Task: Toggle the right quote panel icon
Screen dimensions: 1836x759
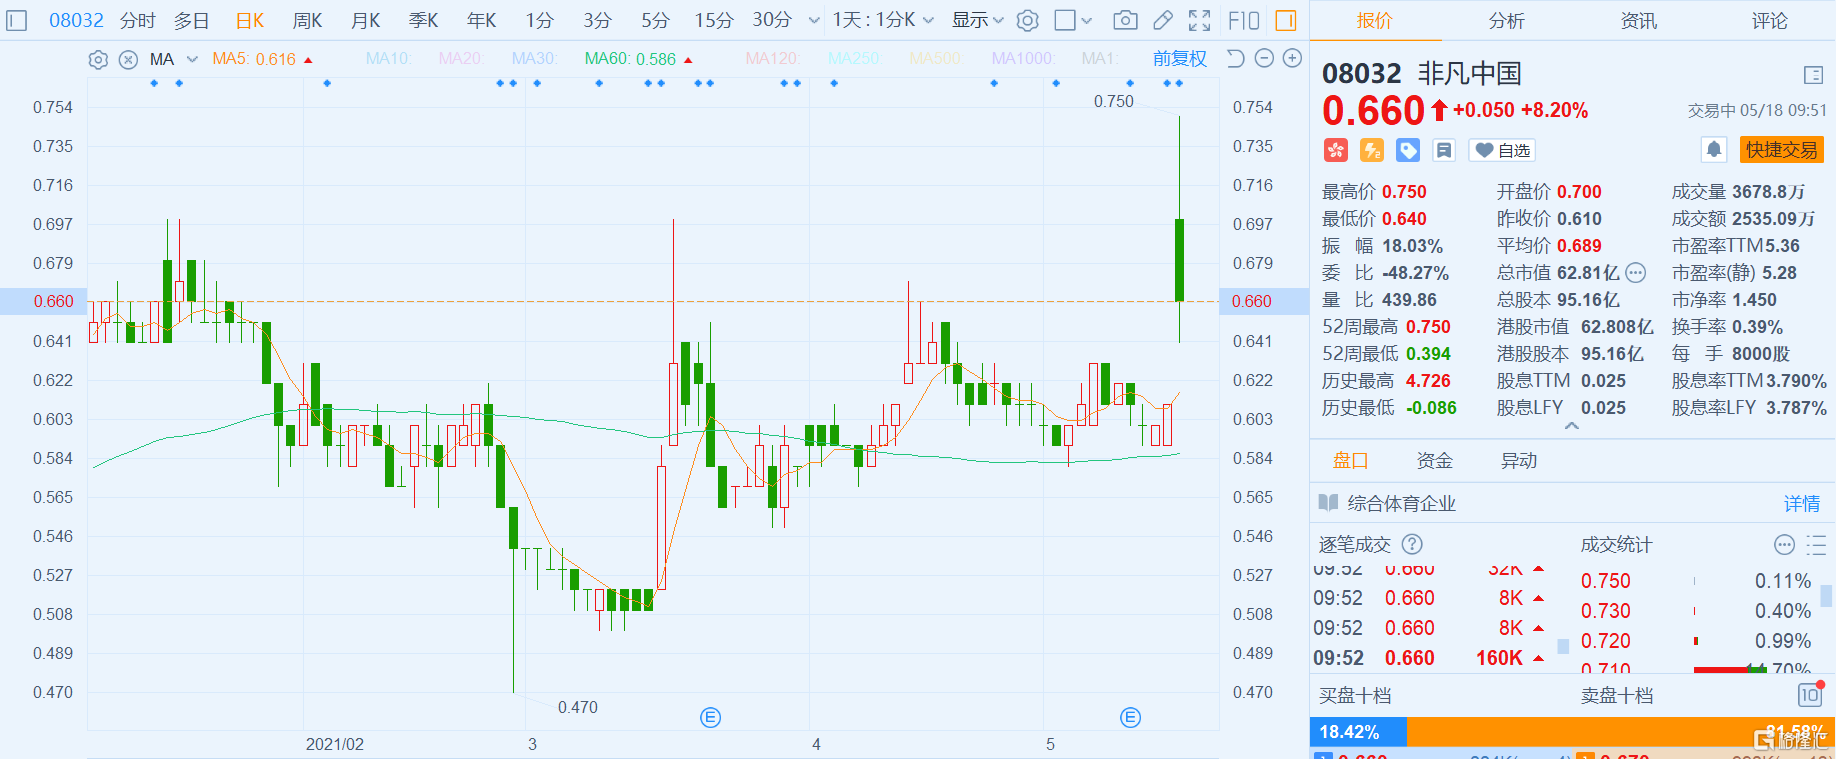Action: (1286, 20)
